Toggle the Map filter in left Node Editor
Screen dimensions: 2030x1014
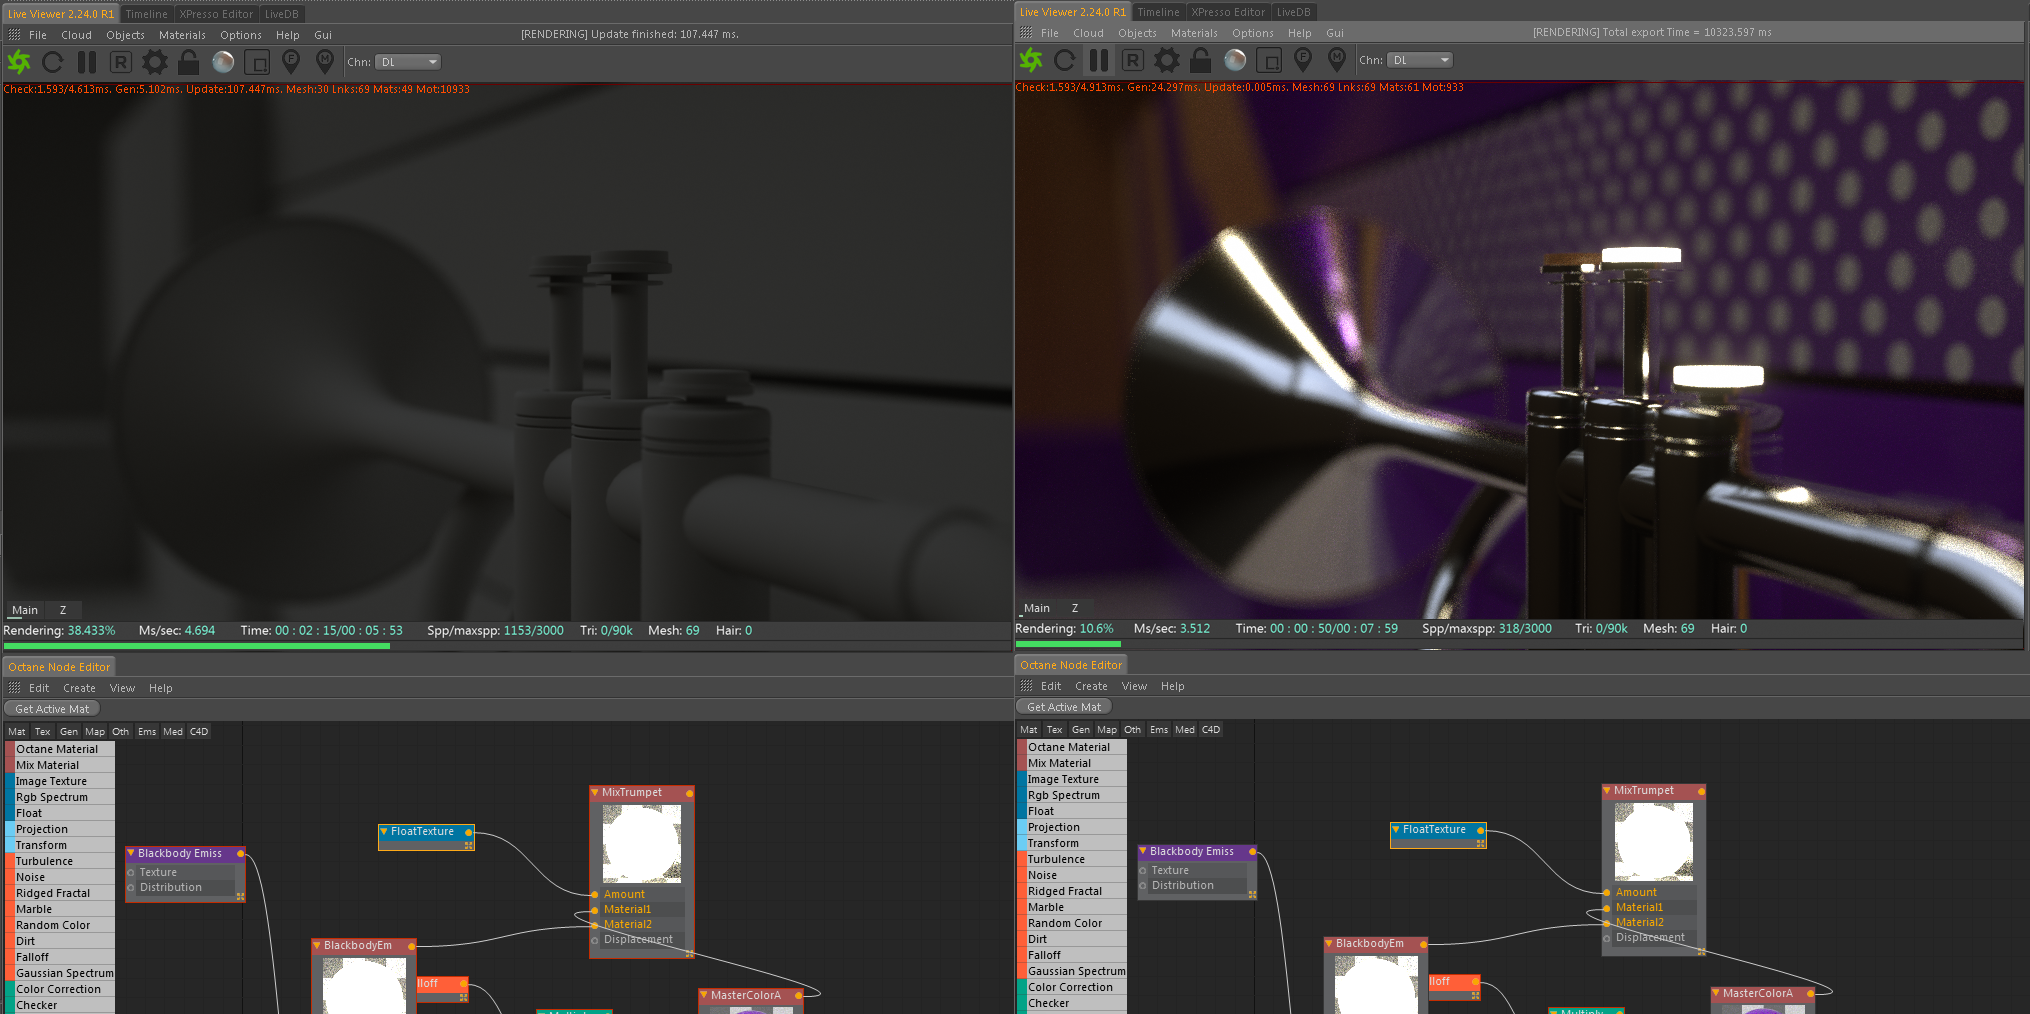tap(95, 732)
